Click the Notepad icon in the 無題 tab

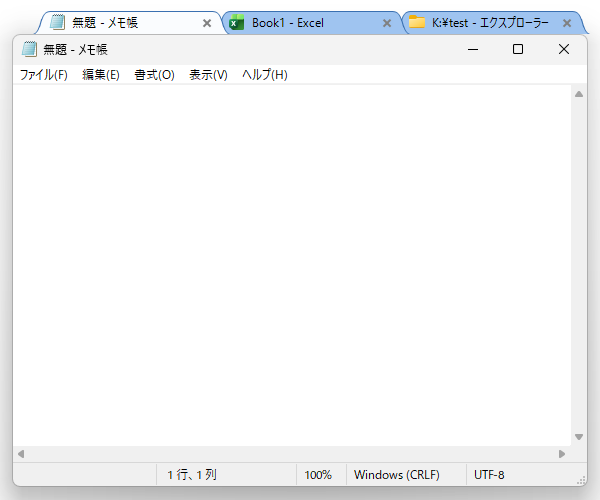(58, 23)
